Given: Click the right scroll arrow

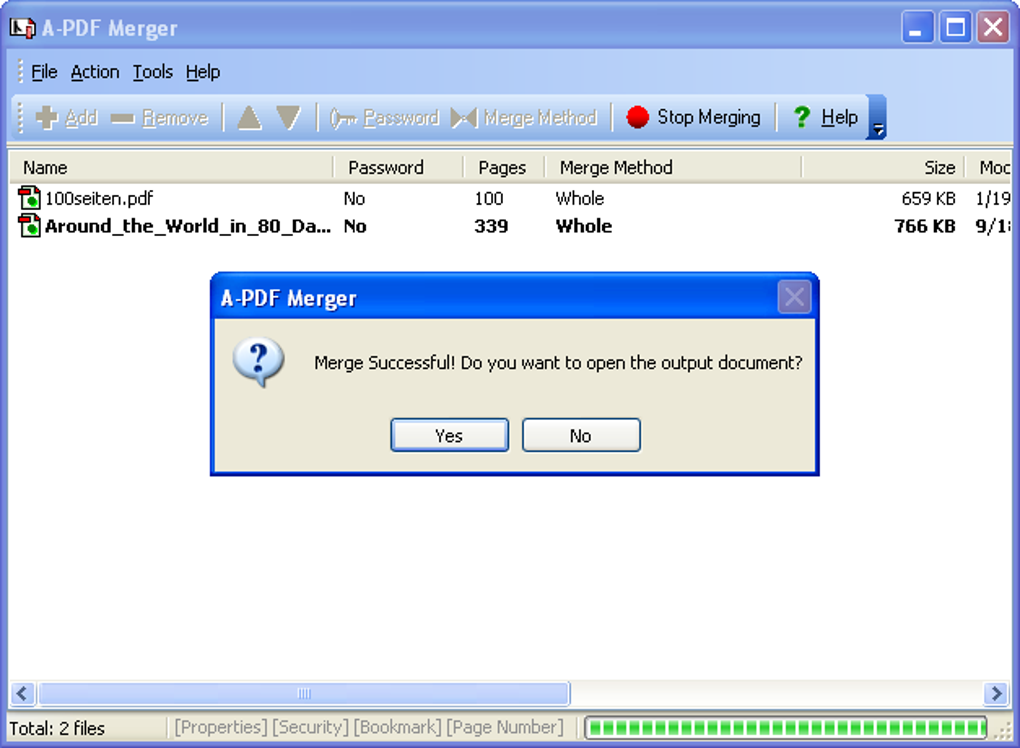Looking at the screenshot, I should tap(996, 693).
